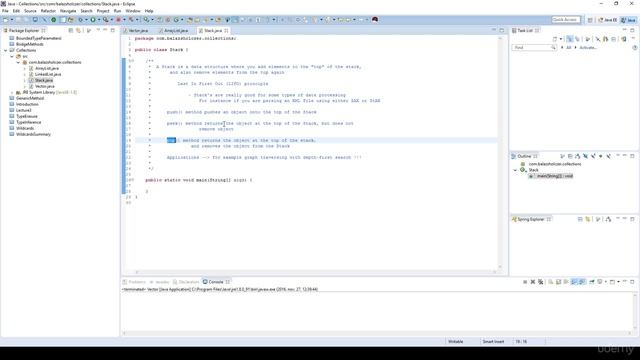Open the Problems tab in bottom panel
Image resolution: width=640 pixels, height=360 pixels.
pyautogui.click(x=134, y=282)
